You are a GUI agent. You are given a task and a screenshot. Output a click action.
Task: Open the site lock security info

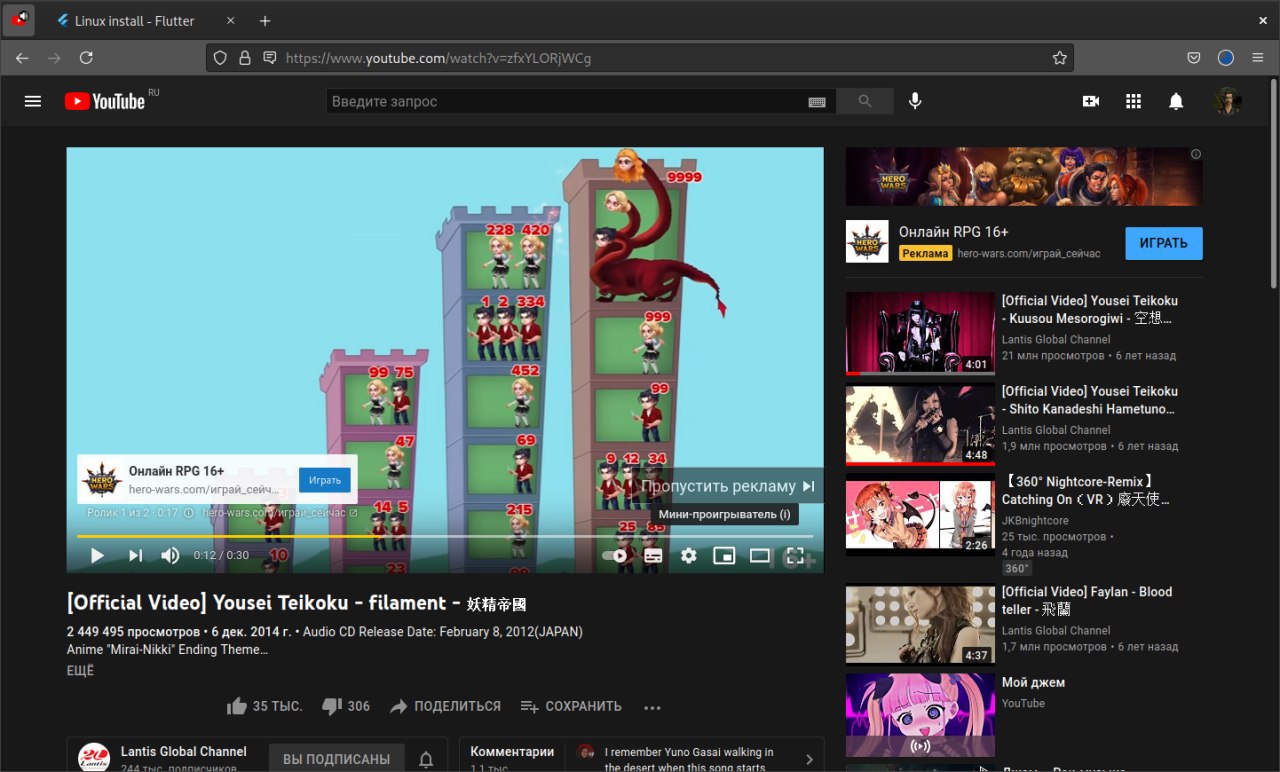coord(245,58)
